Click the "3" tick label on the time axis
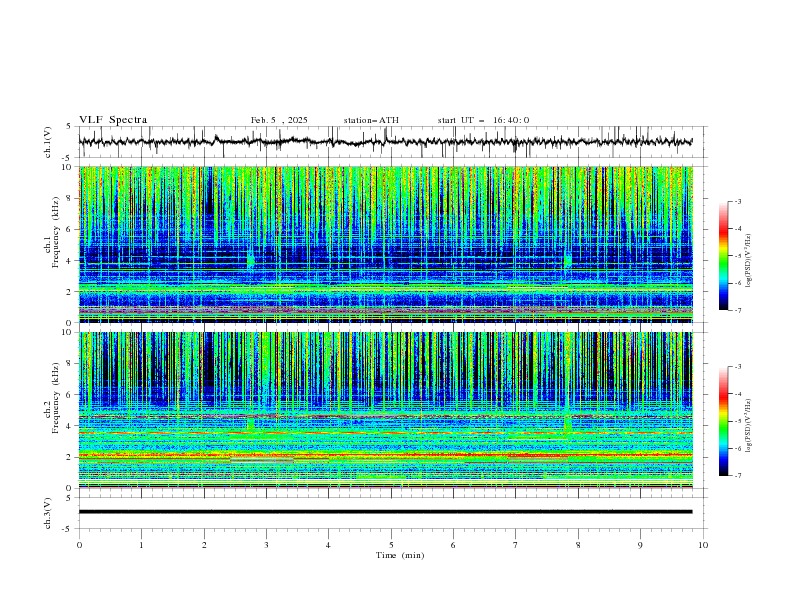This screenshot has height=612, width=792. pyautogui.click(x=266, y=545)
